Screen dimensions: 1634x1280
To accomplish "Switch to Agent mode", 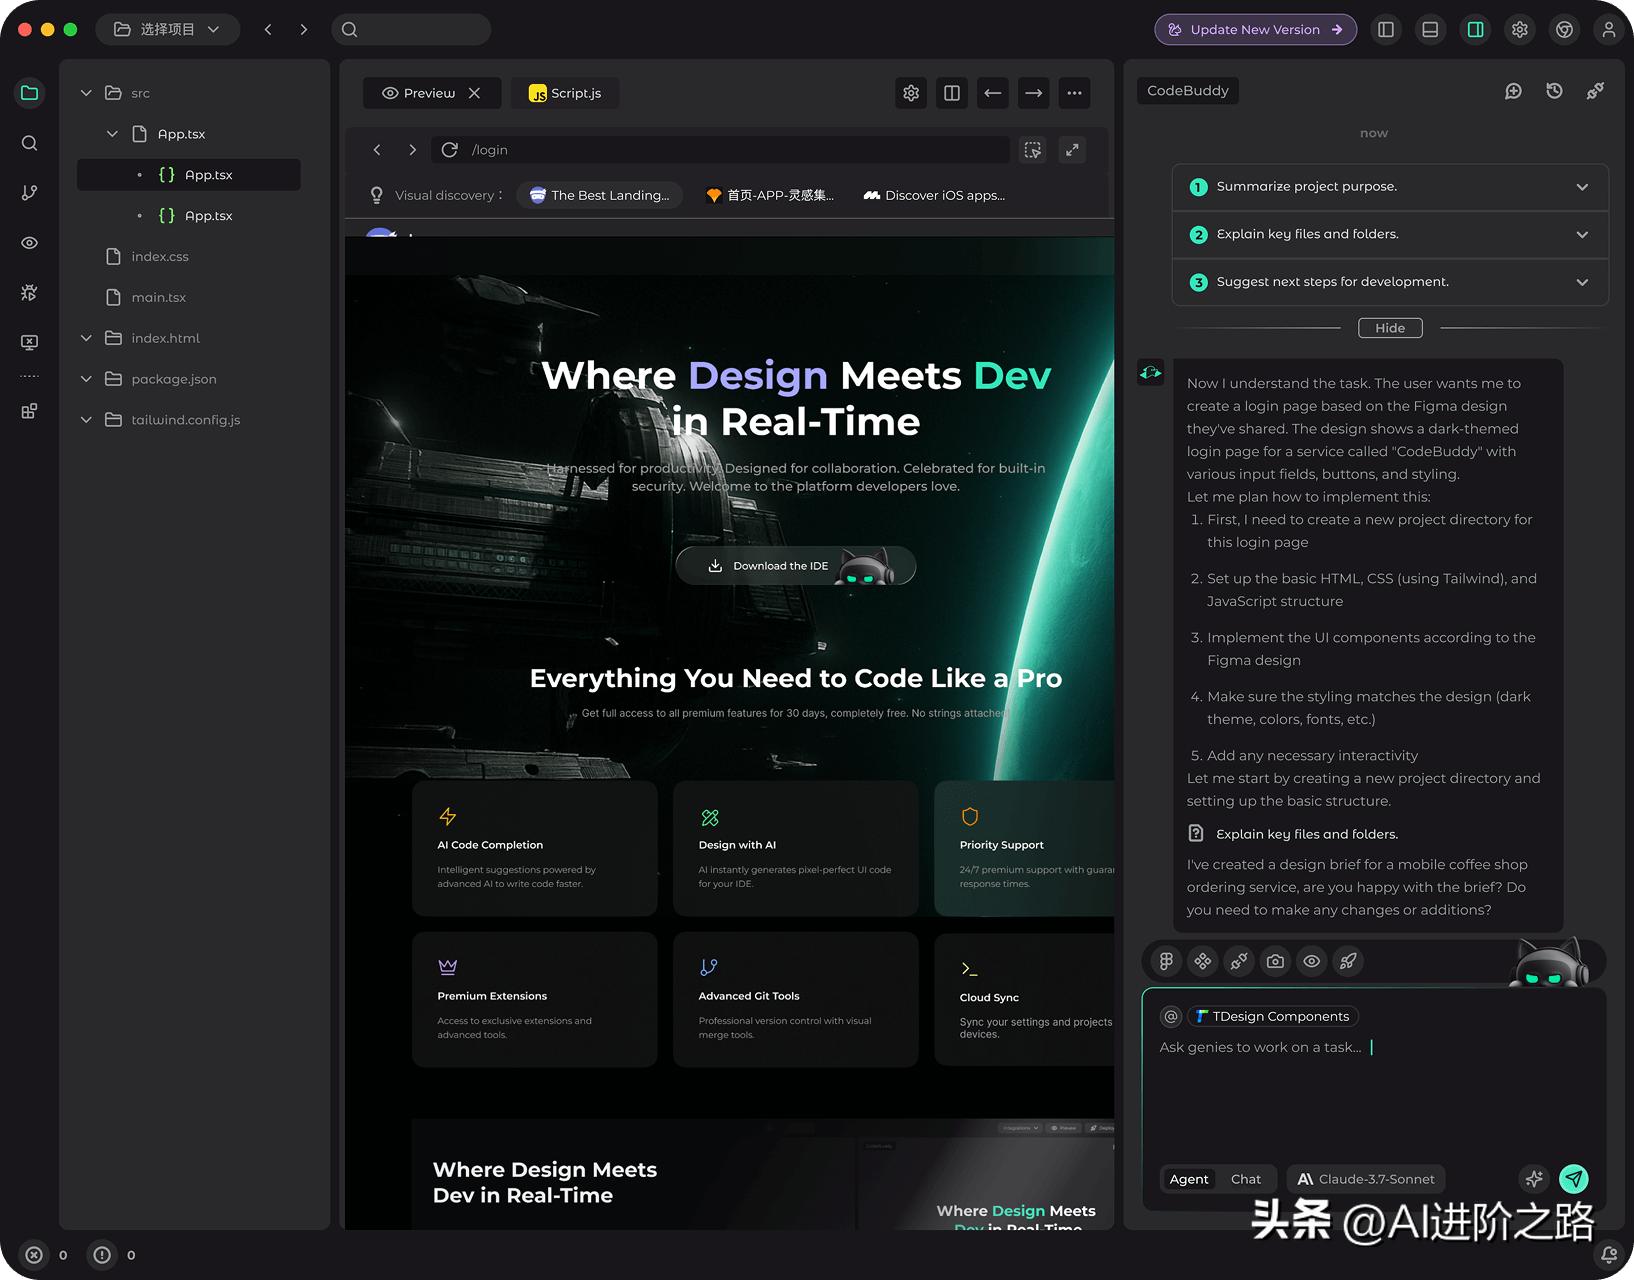I will pos(1189,1179).
